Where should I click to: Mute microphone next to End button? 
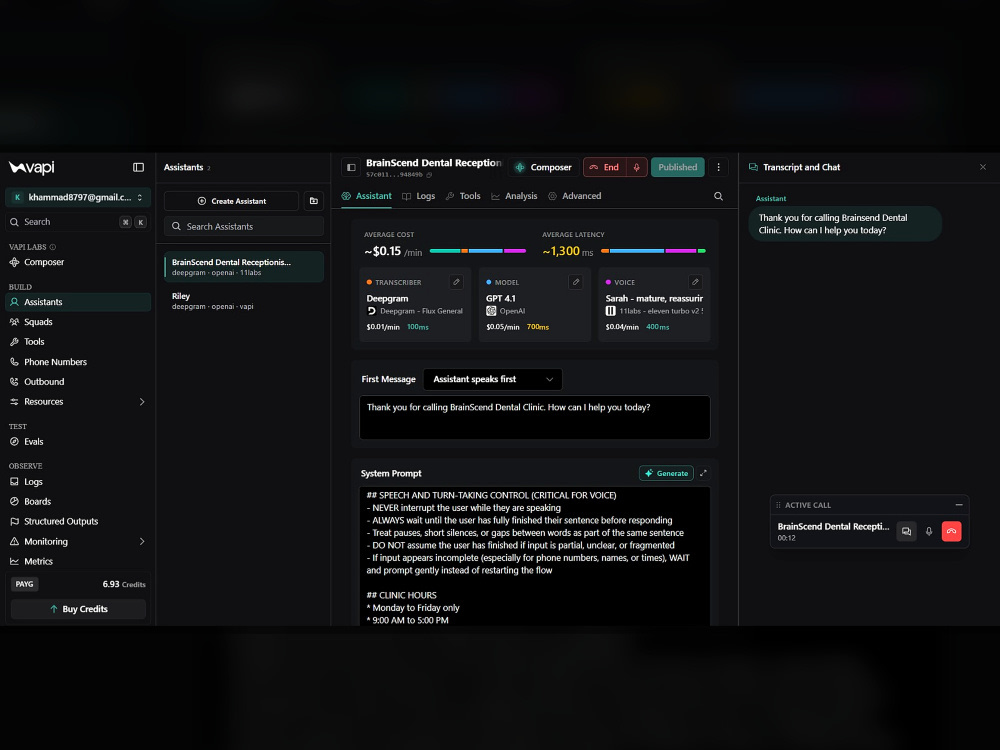pos(636,167)
